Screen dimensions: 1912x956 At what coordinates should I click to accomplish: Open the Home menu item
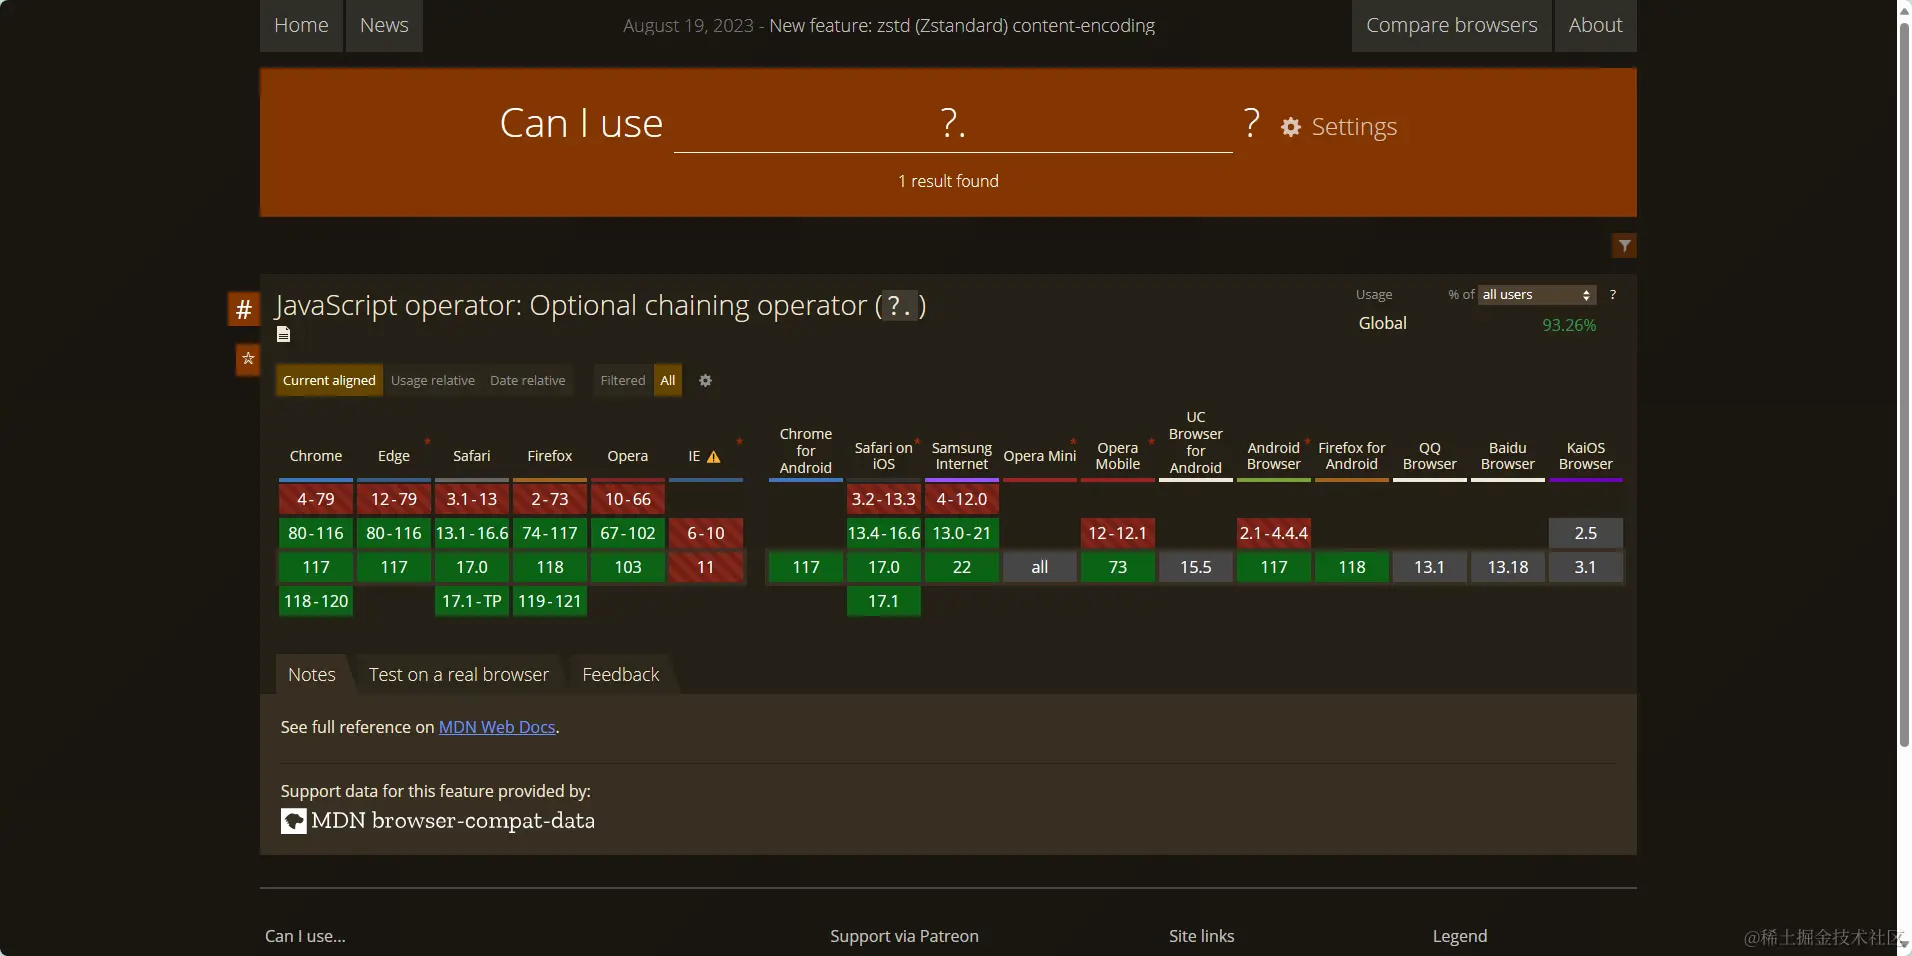click(301, 25)
